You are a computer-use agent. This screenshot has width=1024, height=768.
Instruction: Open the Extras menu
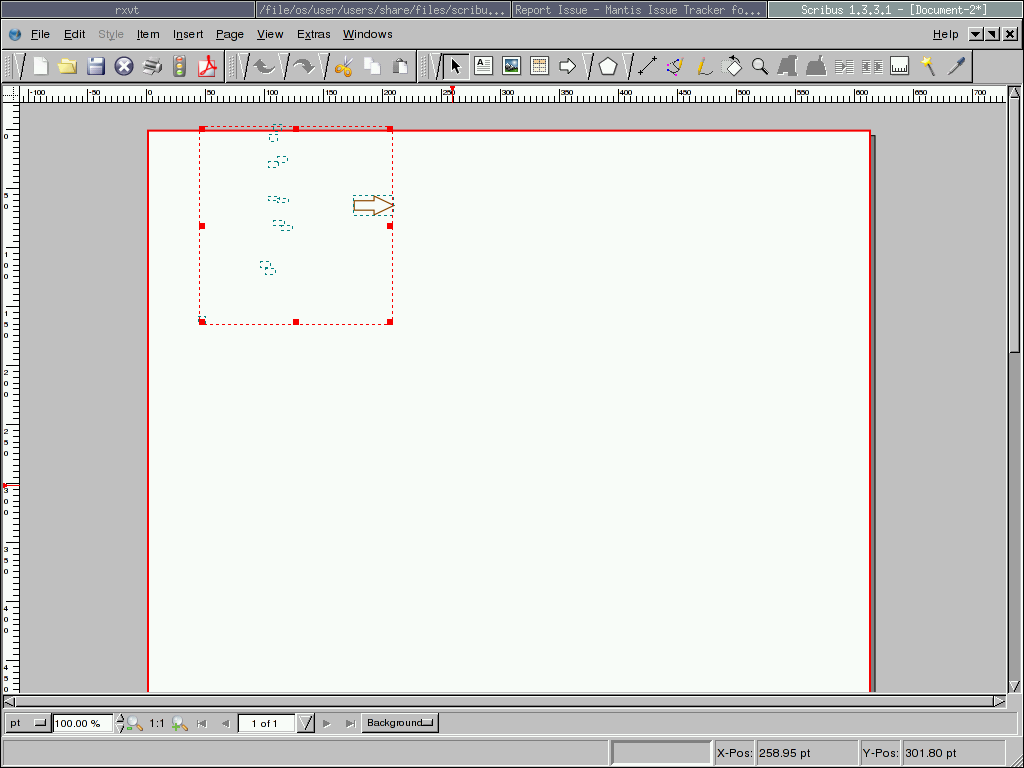[313, 34]
